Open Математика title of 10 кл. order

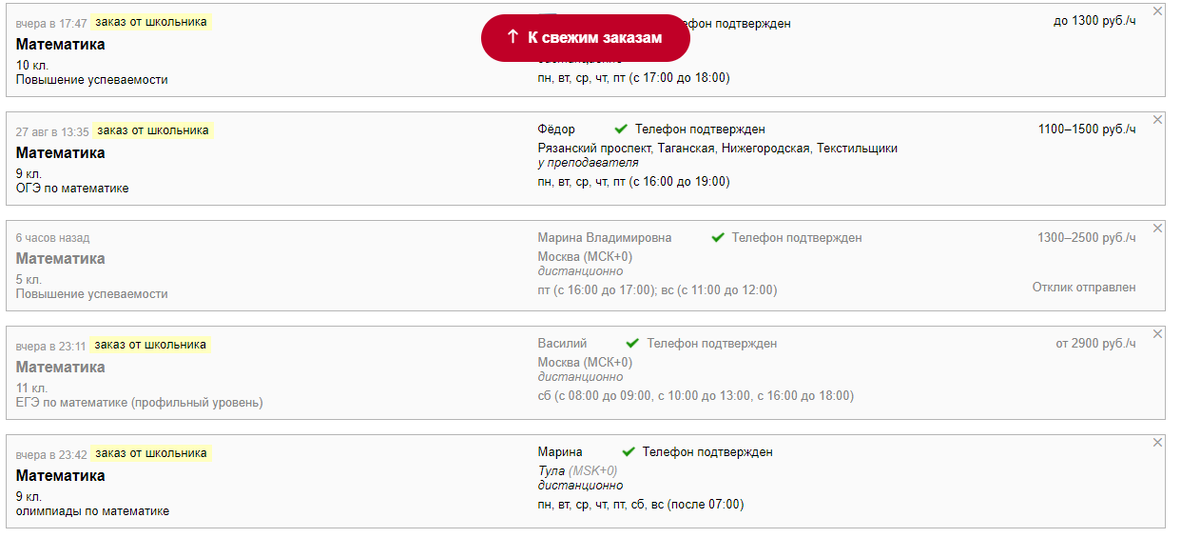coord(60,44)
